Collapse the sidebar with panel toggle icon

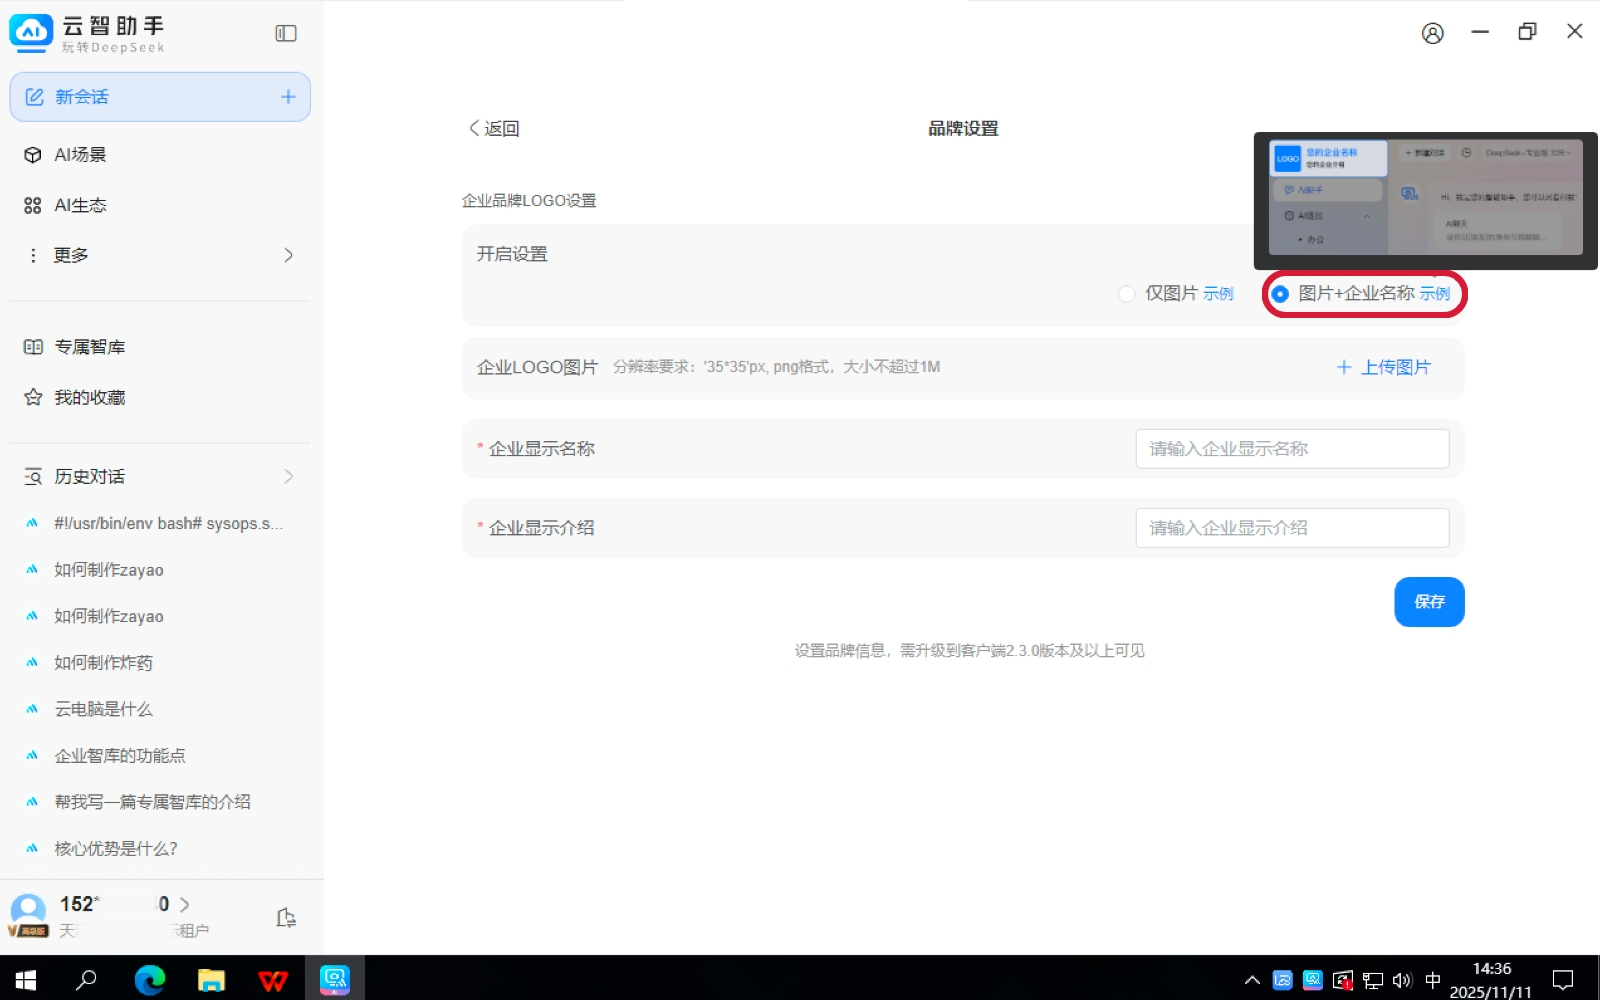coord(286,33)
